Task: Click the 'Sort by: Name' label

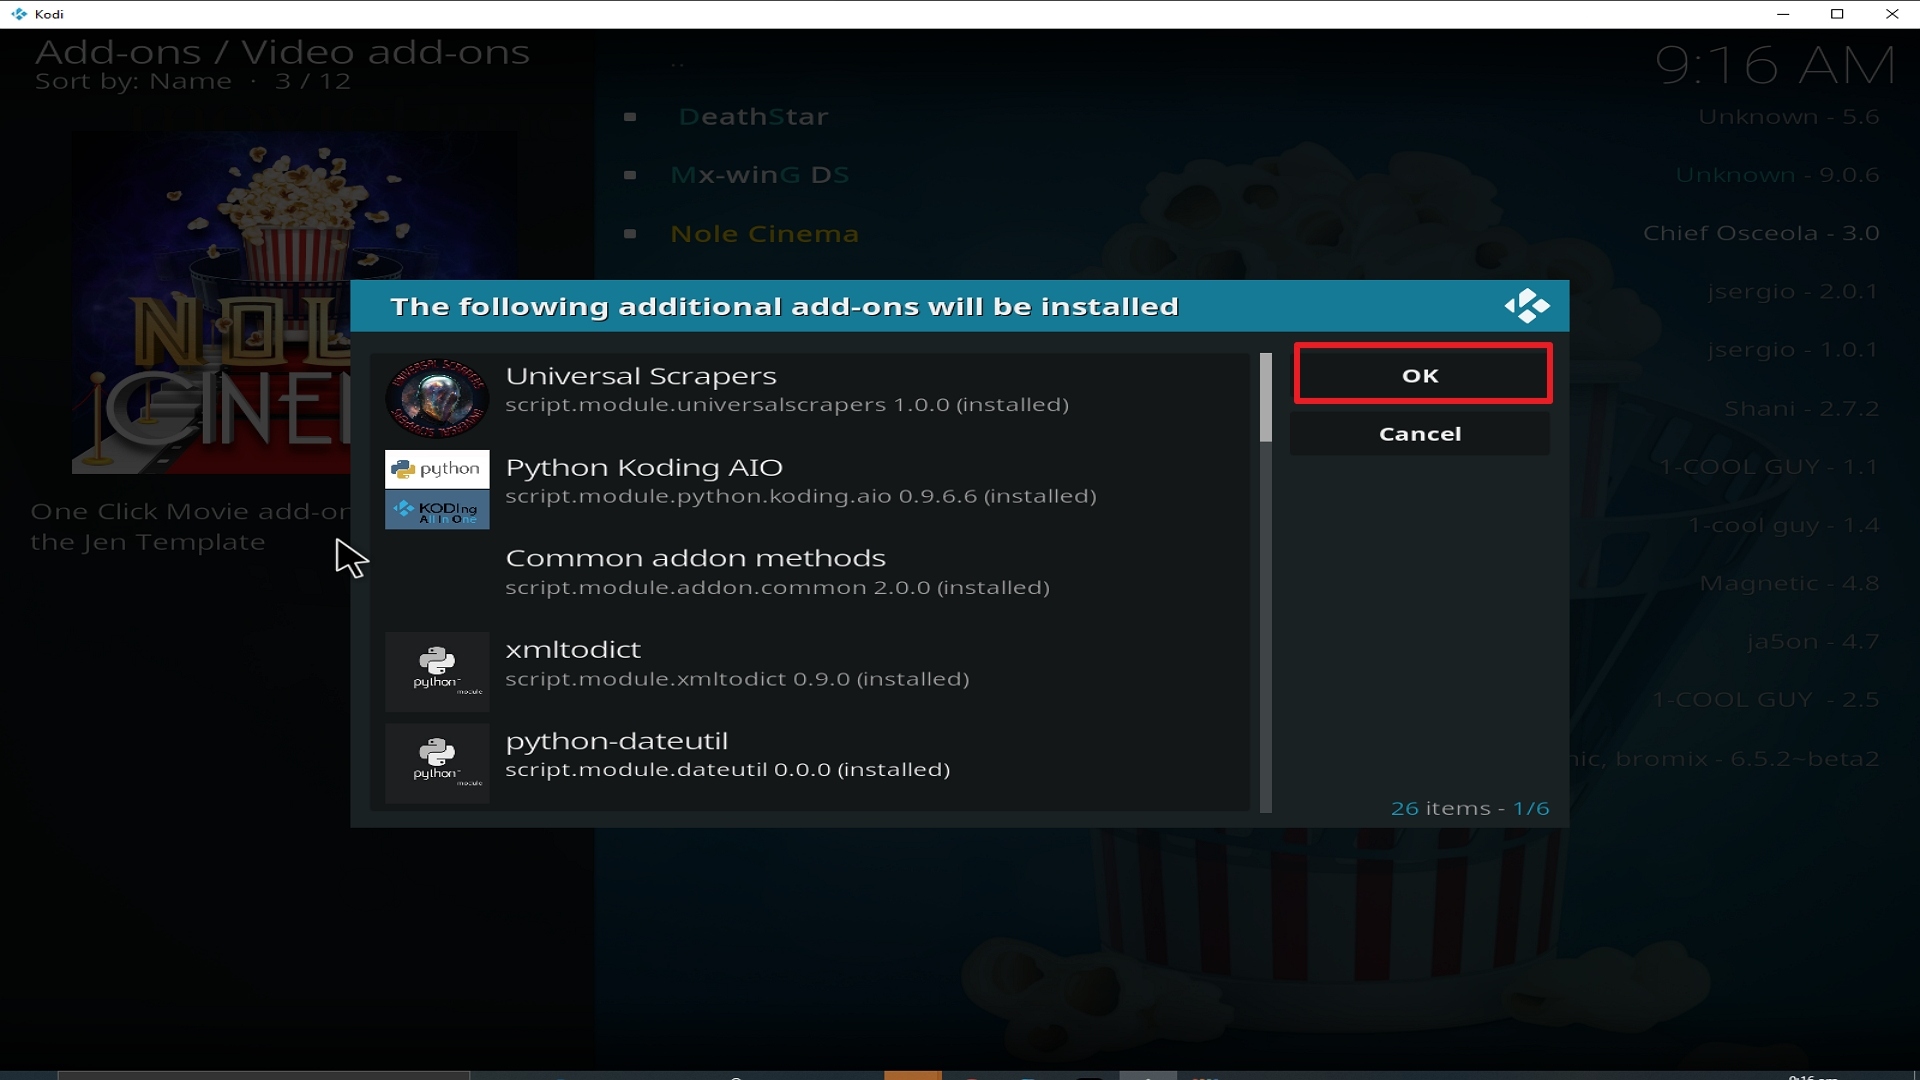Action: (x=133, y=81)
